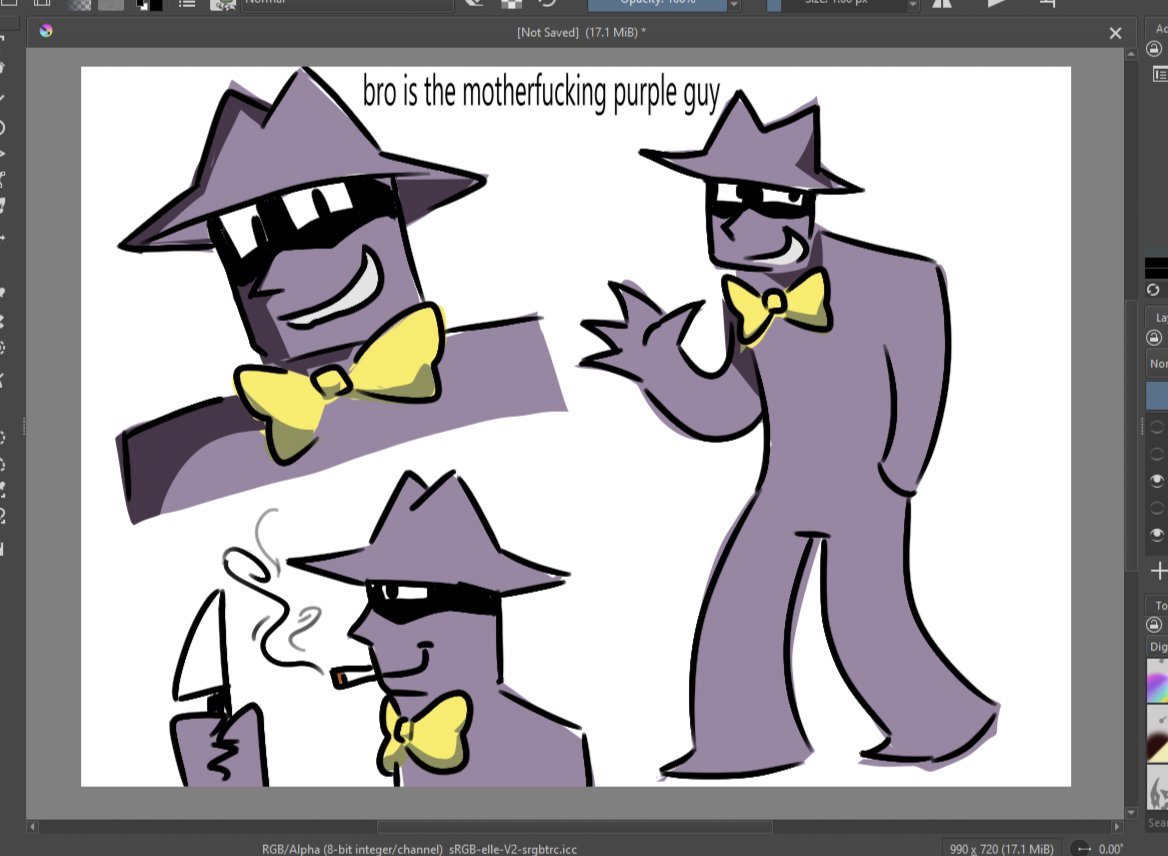Show the hidden layer between the two visible layers
Viewport: 1168px width, 856px height.
1157,508
